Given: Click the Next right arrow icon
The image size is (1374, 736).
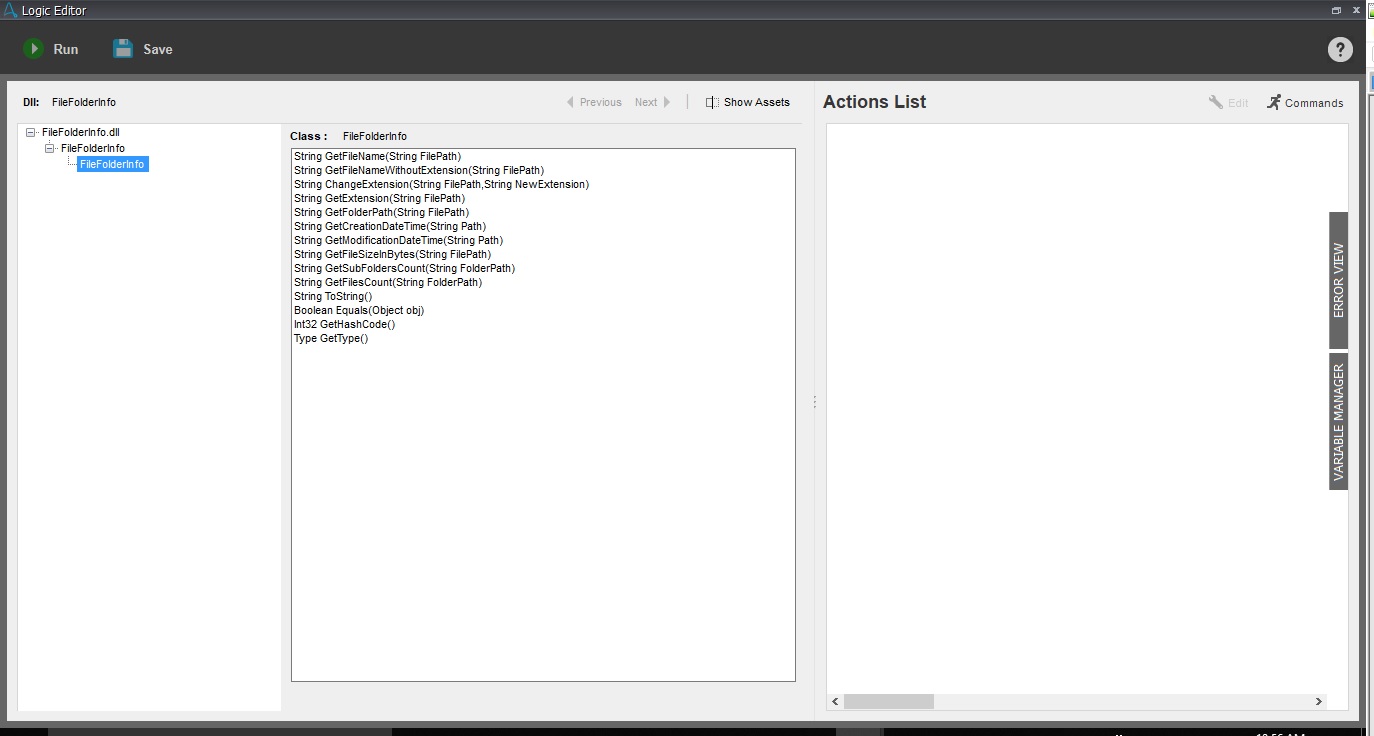Looking at the screenshot, I should coord(667,102).
